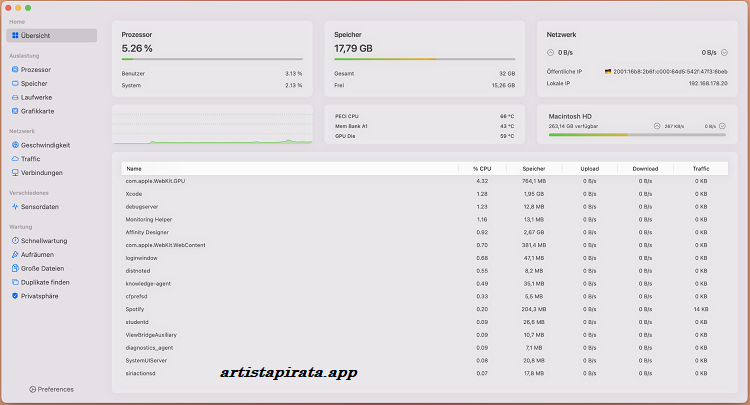Select the debugserver process row

click(425, 207)
